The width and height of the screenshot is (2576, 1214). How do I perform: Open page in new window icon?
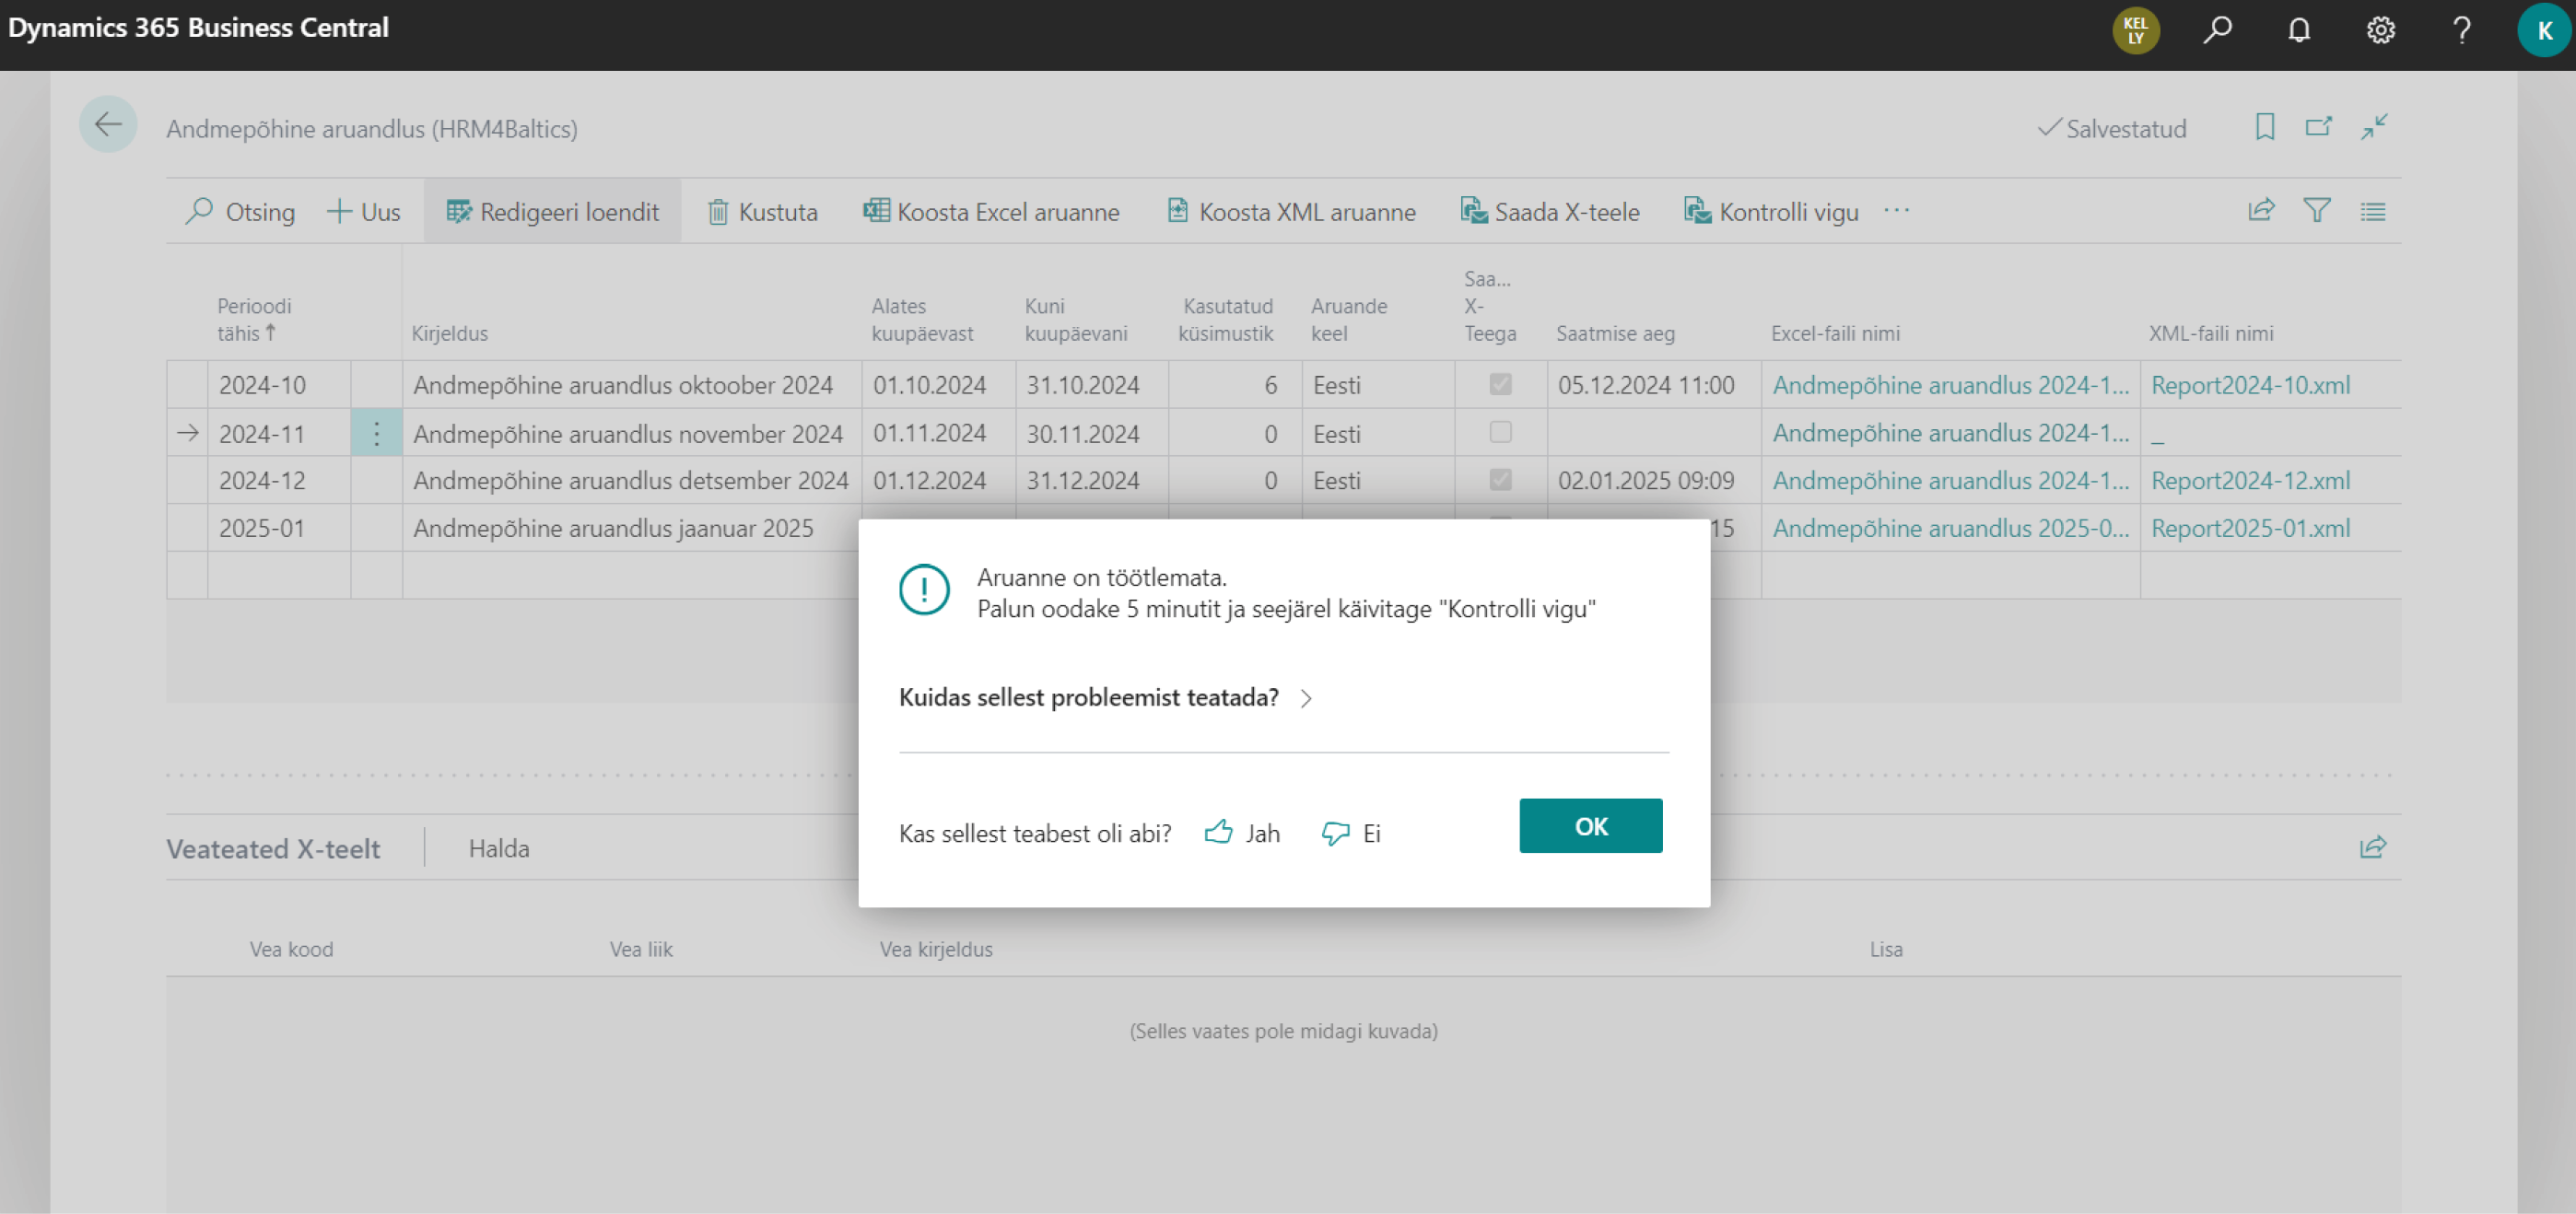(2318, 127)
